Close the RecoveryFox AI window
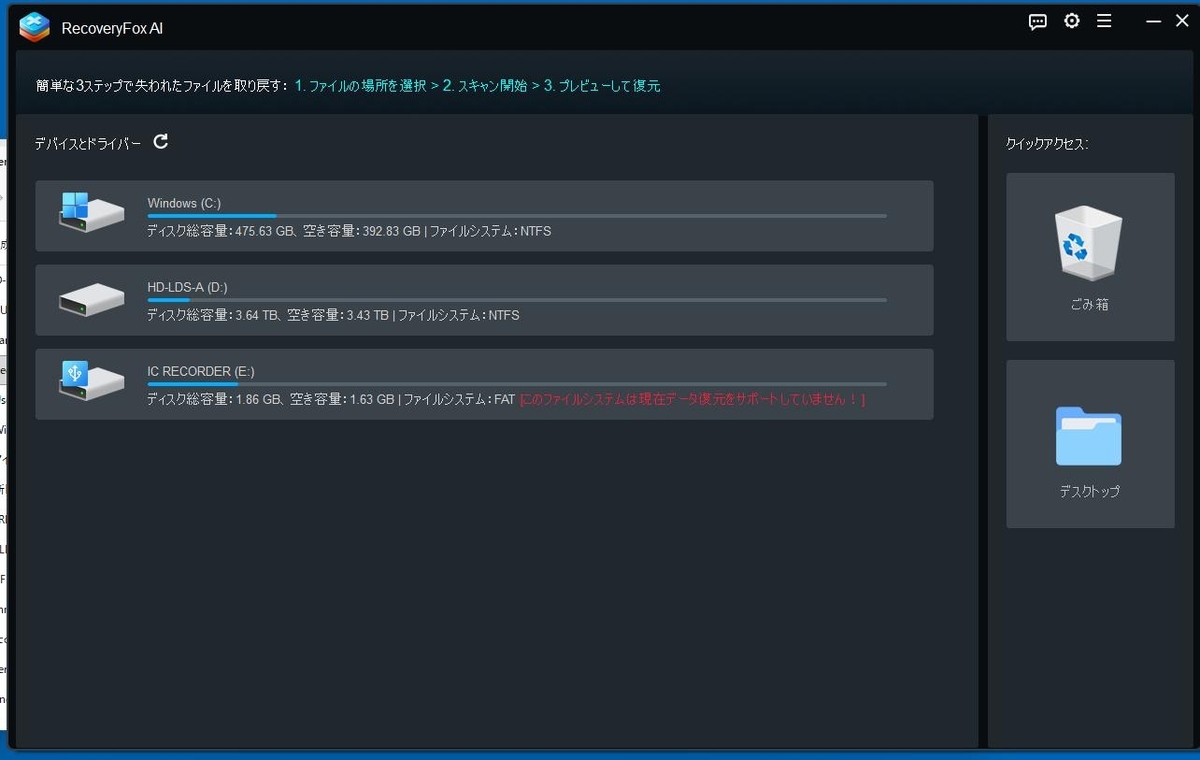This screenshot has width=1200, height=760. (1182, 21)
